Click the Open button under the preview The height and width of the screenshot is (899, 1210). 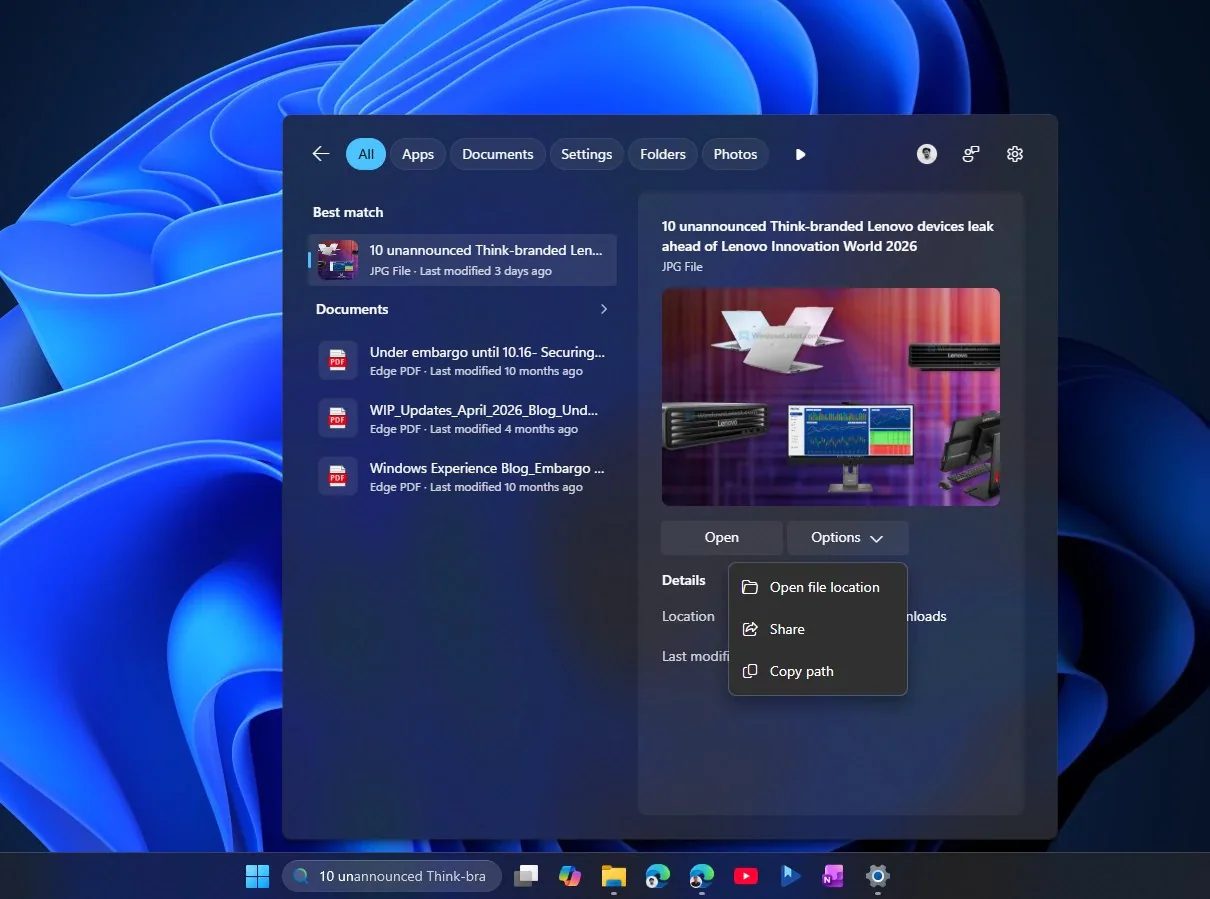(x=722, y=538)
